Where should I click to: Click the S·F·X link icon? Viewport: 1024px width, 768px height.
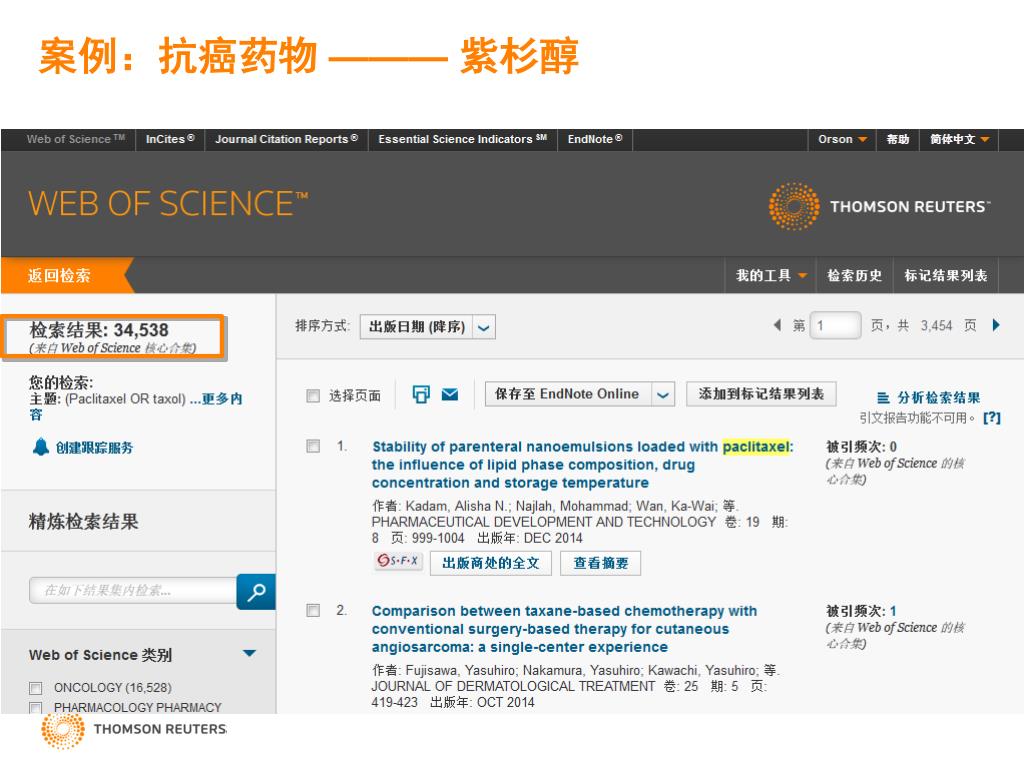(x=398, y=561)
